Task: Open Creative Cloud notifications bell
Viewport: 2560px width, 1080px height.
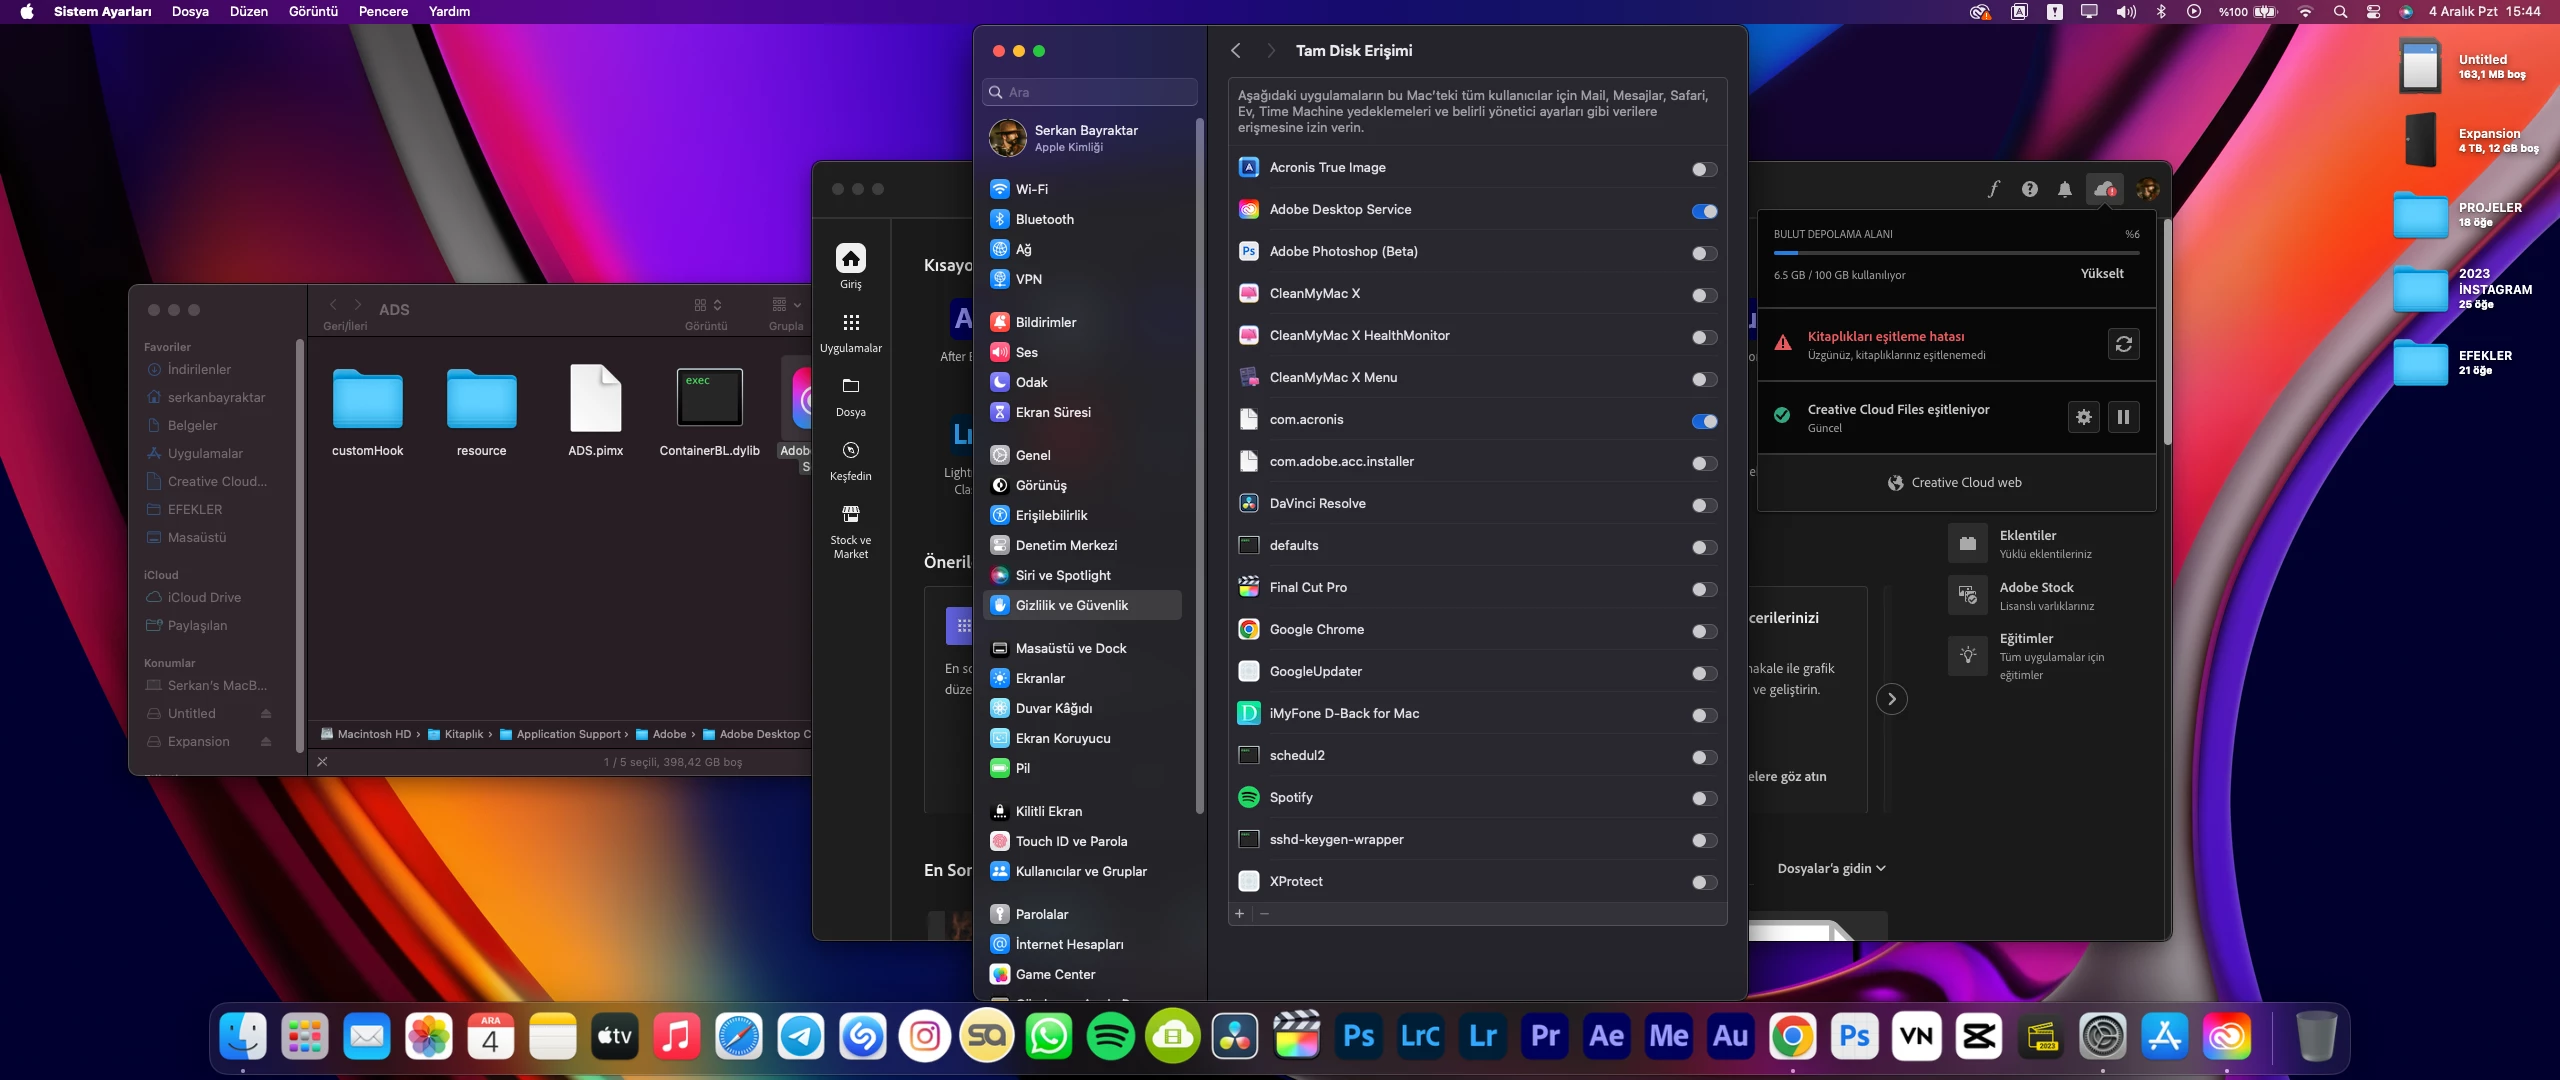Action: click(2064, 189)
